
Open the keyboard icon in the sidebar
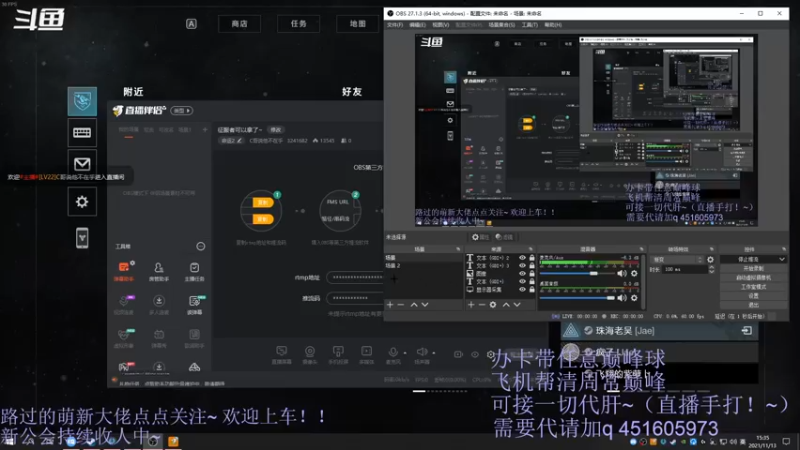(82, 133)
